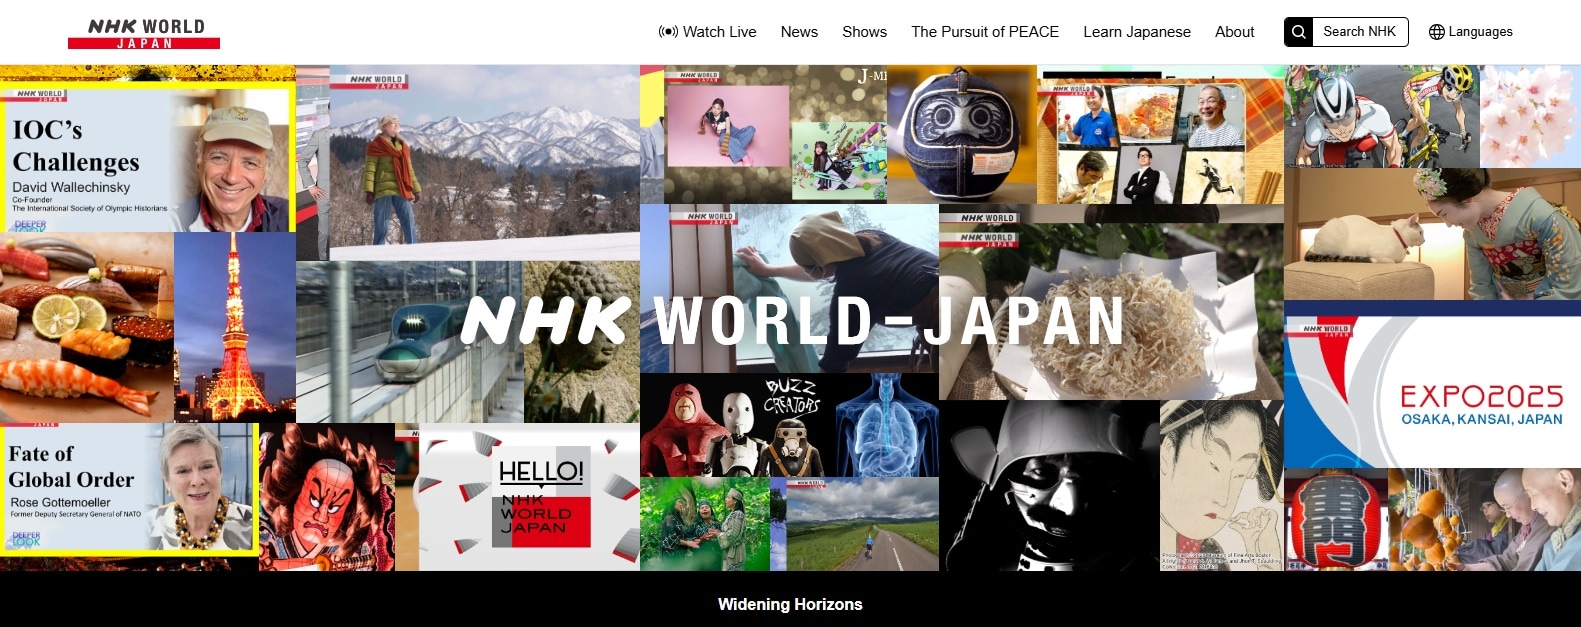
Task: Open the About menu
Action: [x=1234, y=32]
